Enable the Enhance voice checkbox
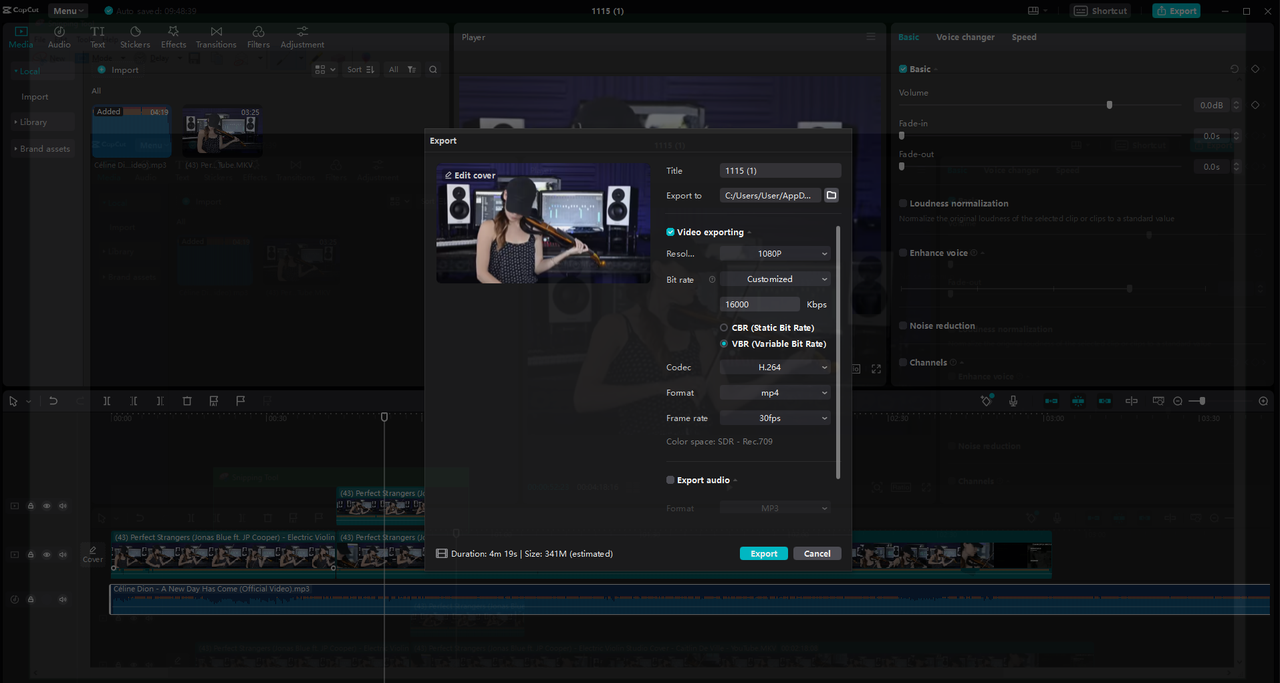Viewport: 1280px width, 683px height. coord(903,253)
